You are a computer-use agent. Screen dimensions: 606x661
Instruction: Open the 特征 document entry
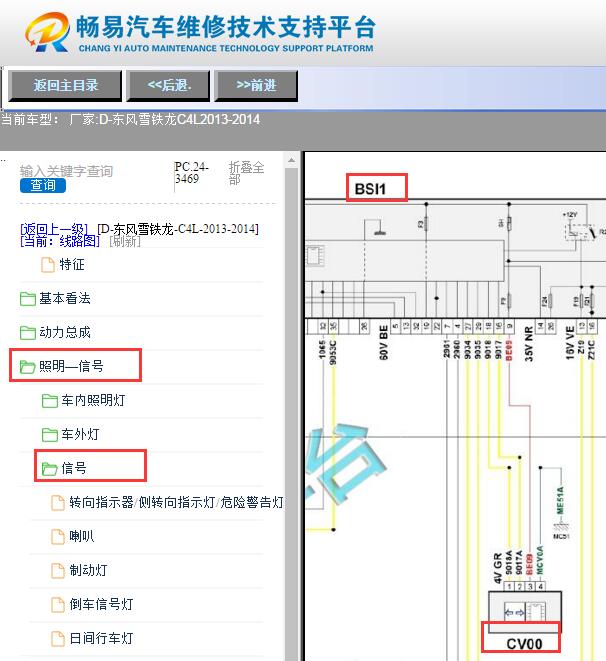pos(72,265)
